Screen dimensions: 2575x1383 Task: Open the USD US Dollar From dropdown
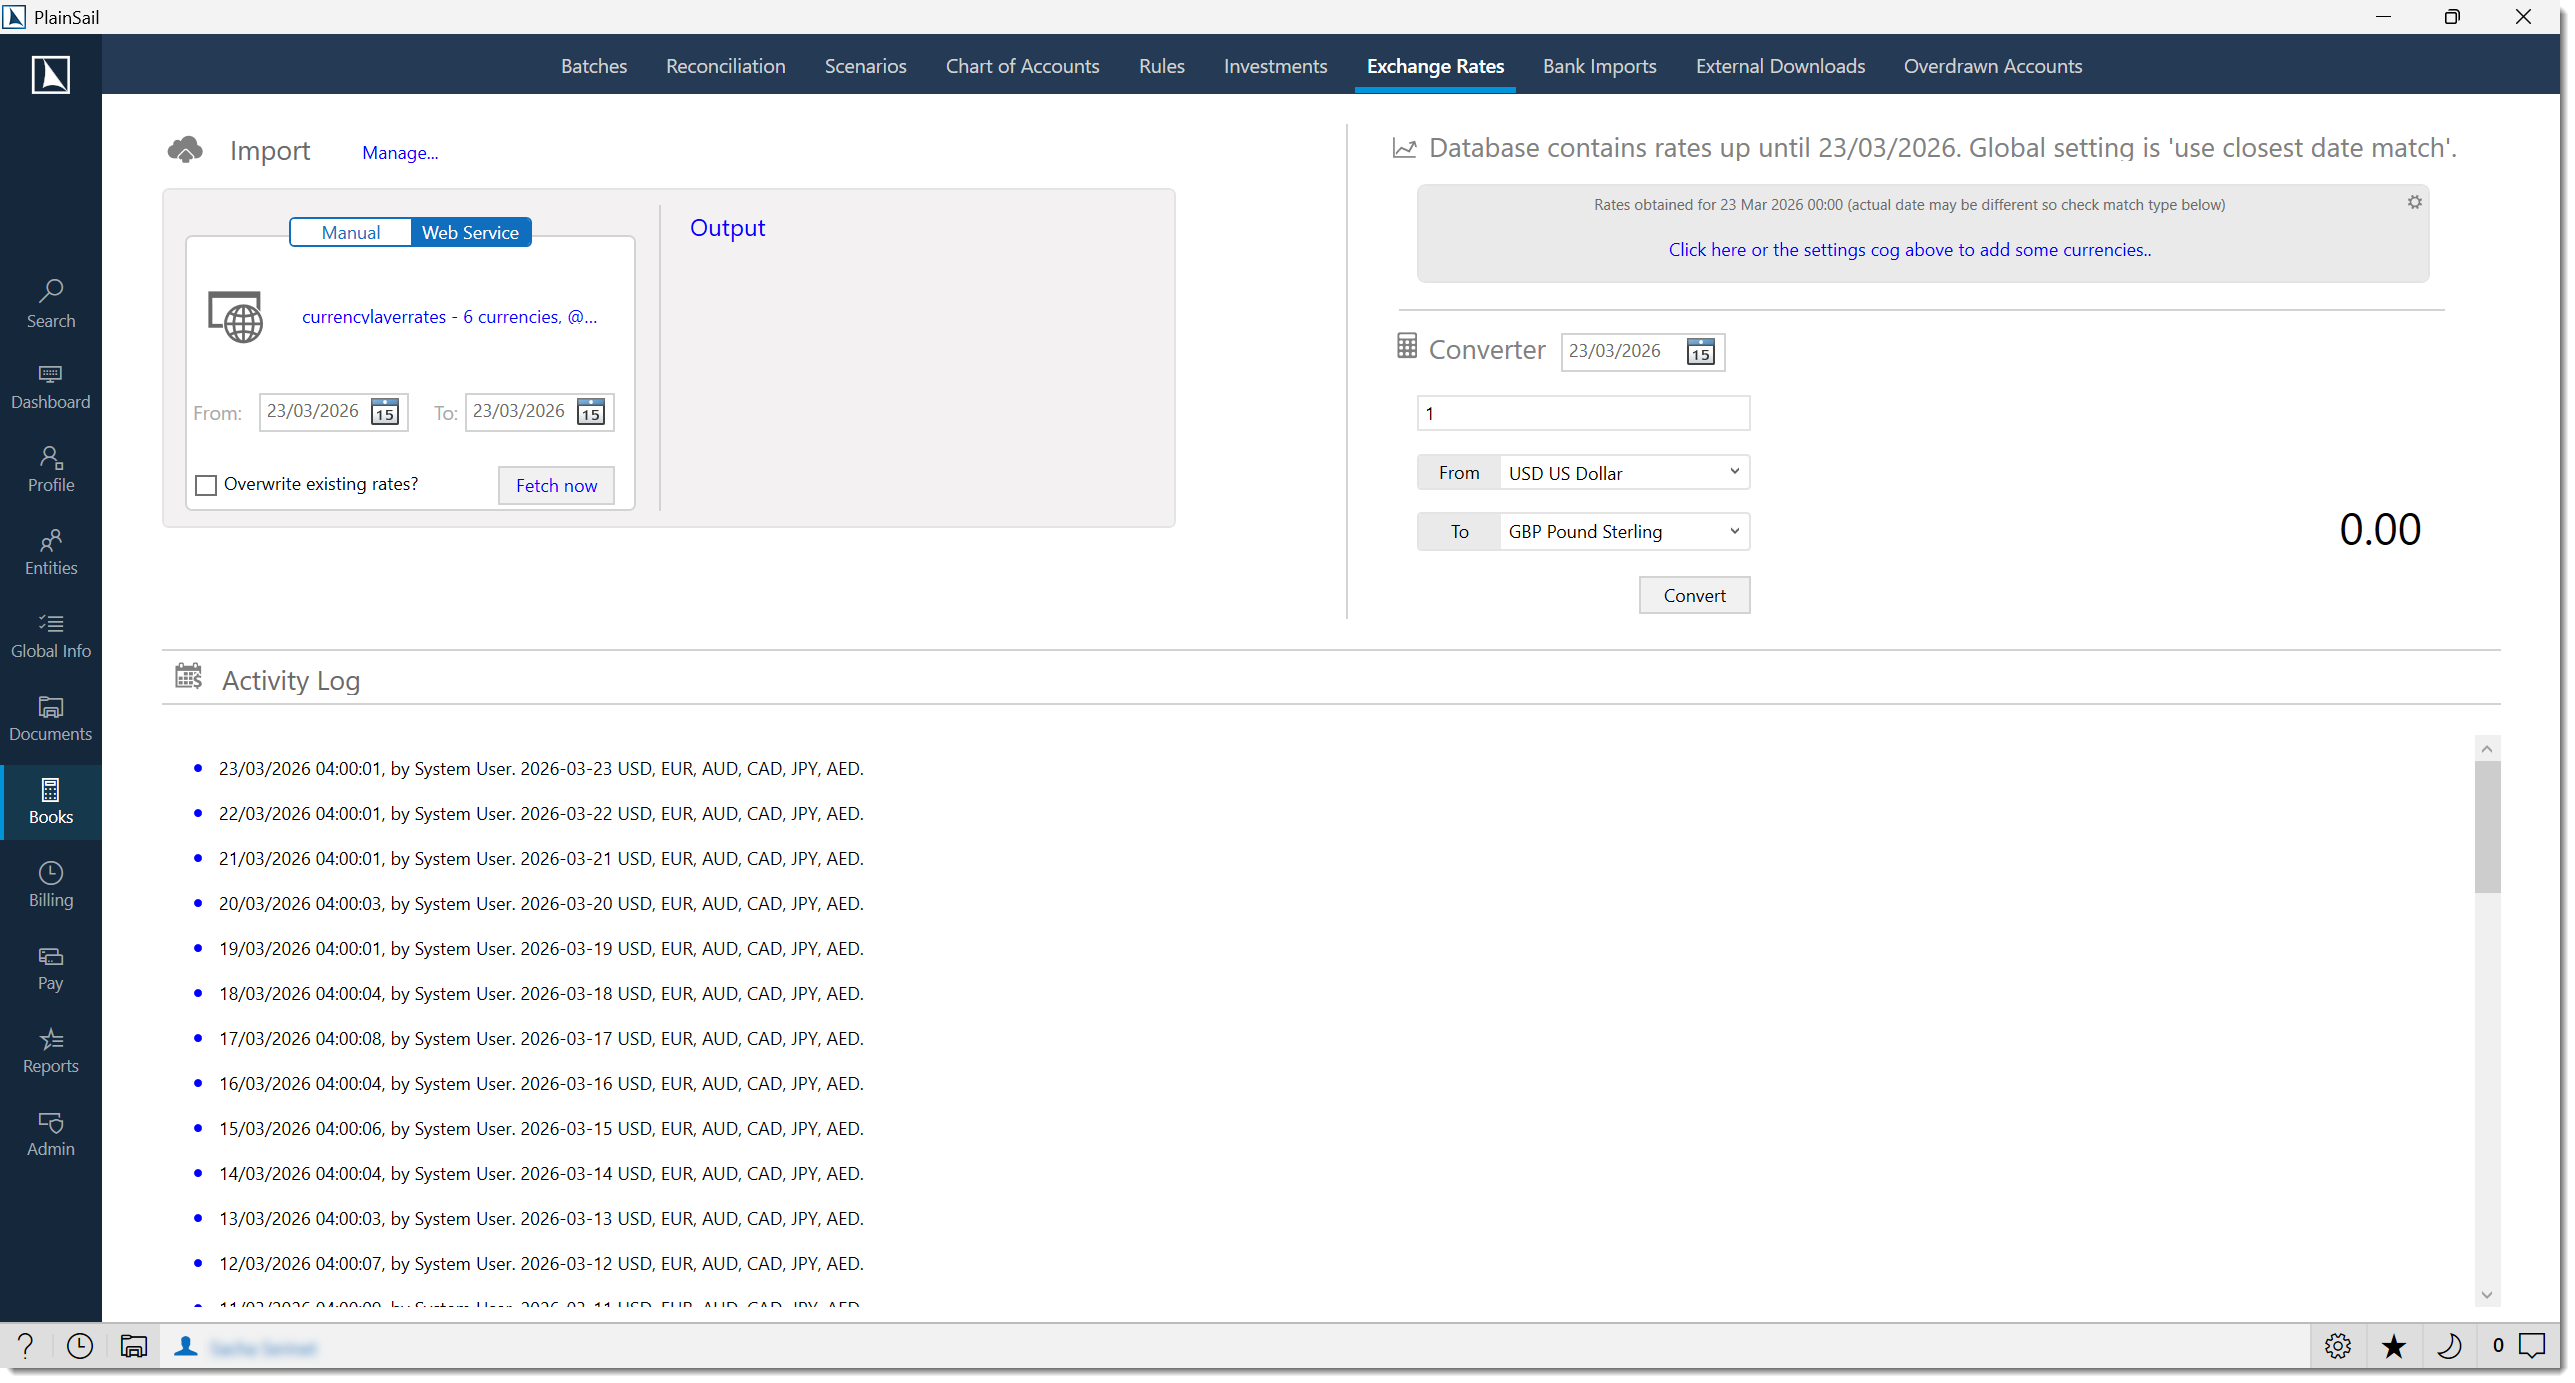[x=1622, y=472]
